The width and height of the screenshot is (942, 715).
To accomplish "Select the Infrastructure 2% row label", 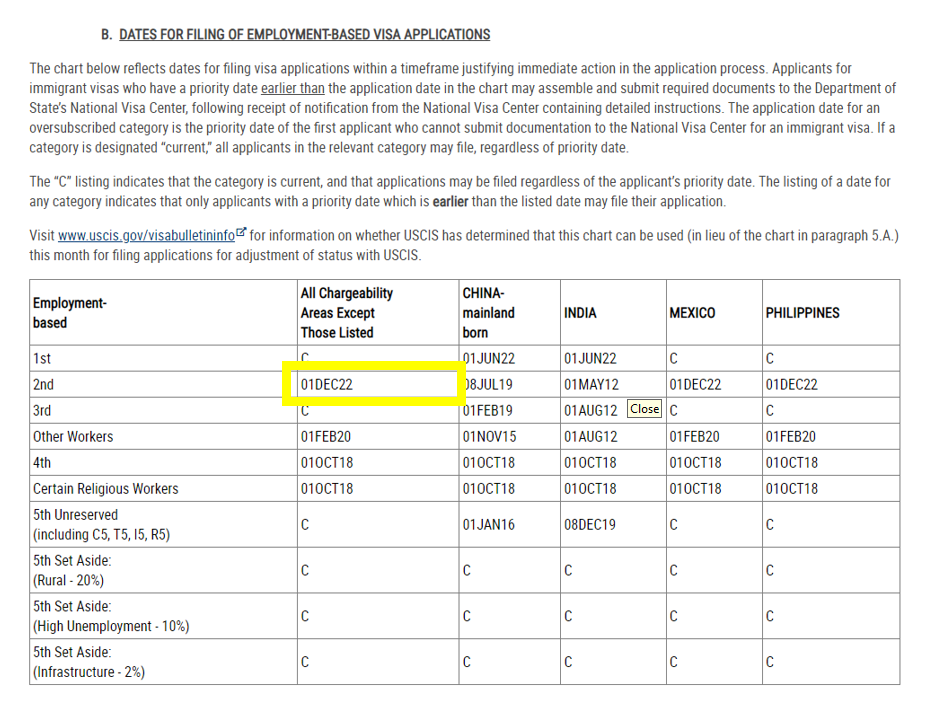I will click(x=89, y=662).
